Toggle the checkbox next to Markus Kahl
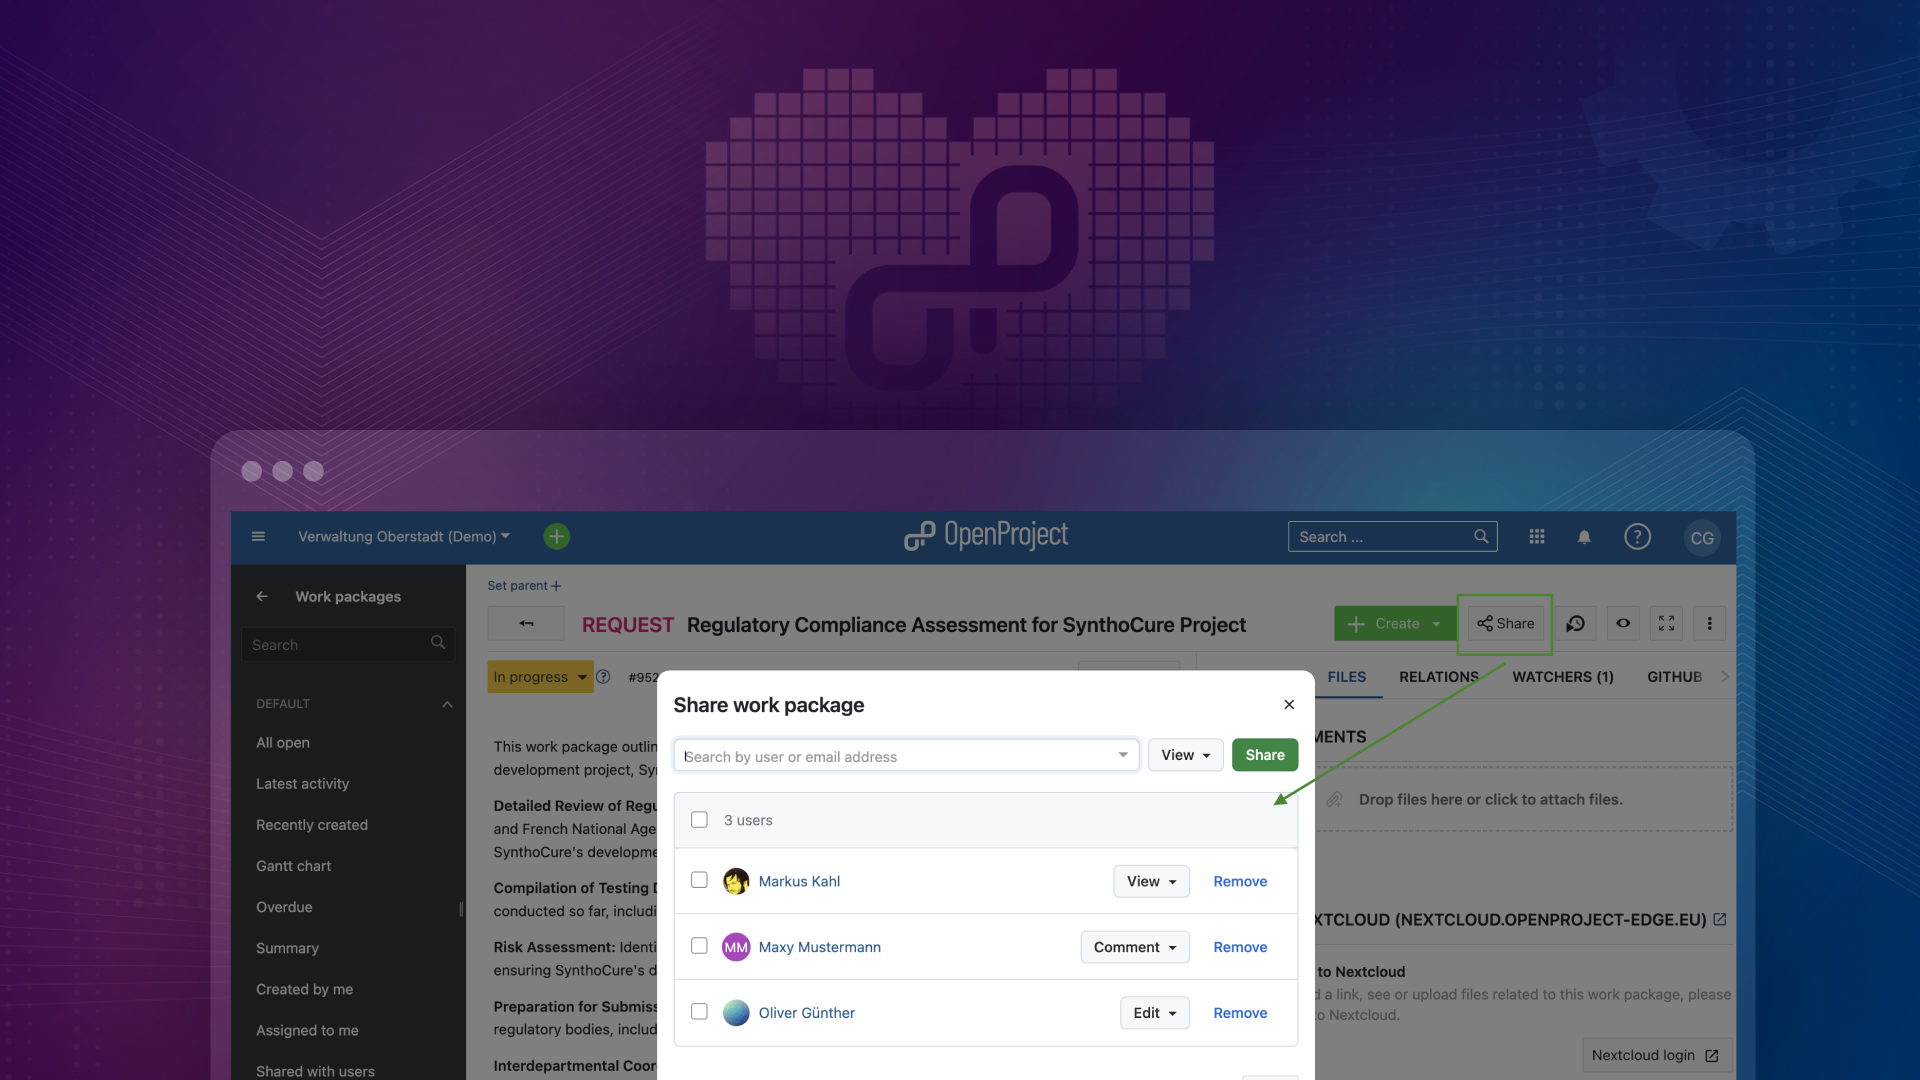The height and width of the screenshot is (1080, 1920). click(x=698, y=881)
